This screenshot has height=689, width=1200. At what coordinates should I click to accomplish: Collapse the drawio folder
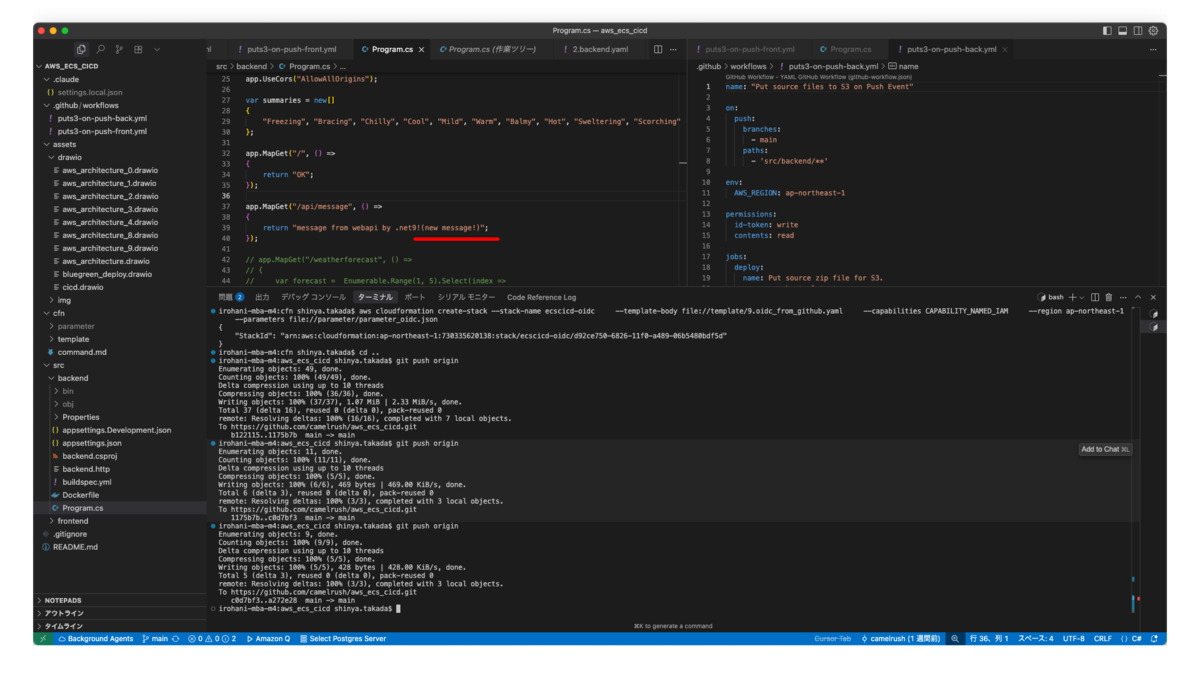[119, 157]
